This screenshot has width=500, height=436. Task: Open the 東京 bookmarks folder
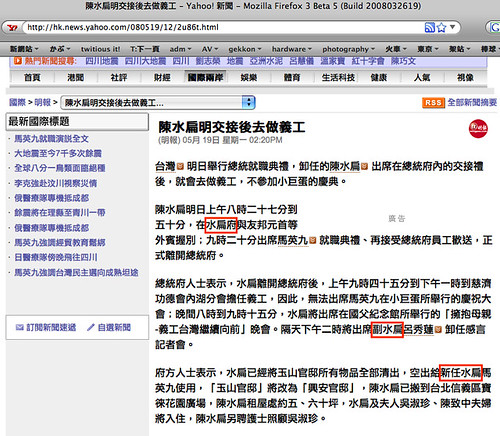pyautogui.click(x=428, y=49)
